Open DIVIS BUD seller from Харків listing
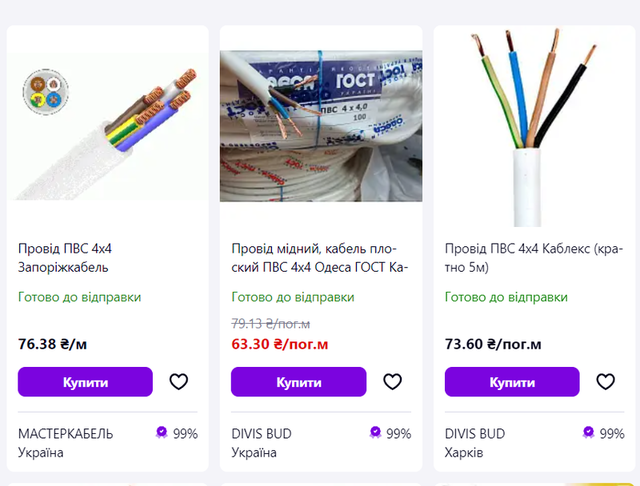The image size is (640, 486). pyautogui.click(x=475, y=433)
